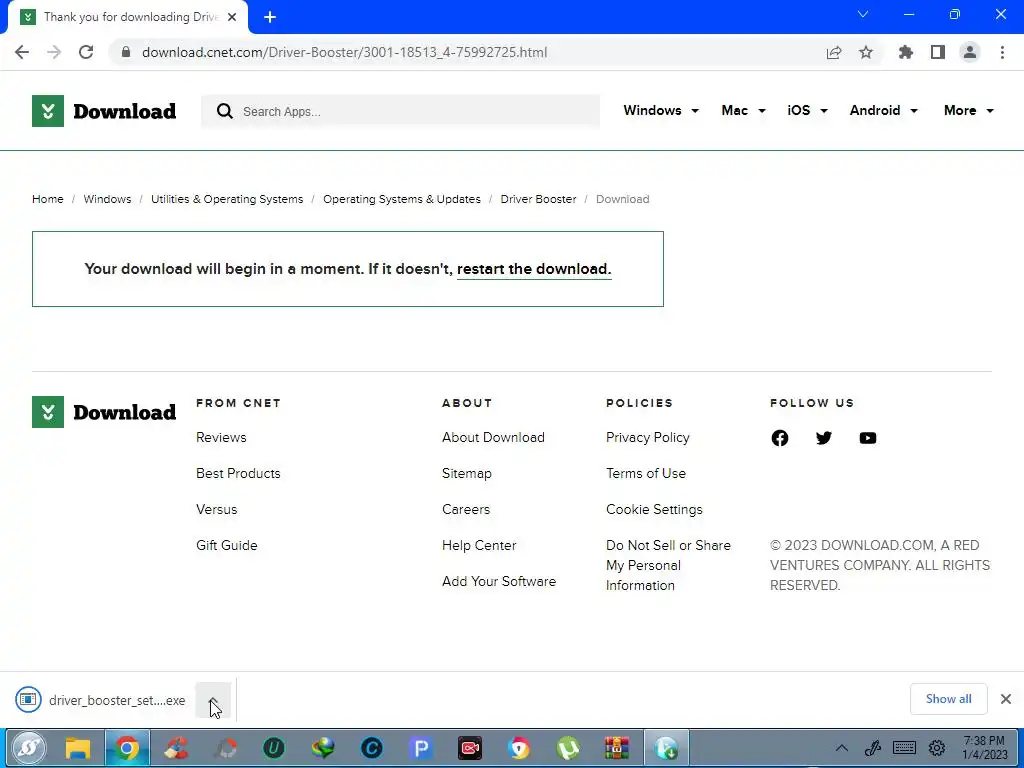Expand the Mac navigation dropdown
Viewport: 1024px width, 768px height.
[x=743, y=110]
